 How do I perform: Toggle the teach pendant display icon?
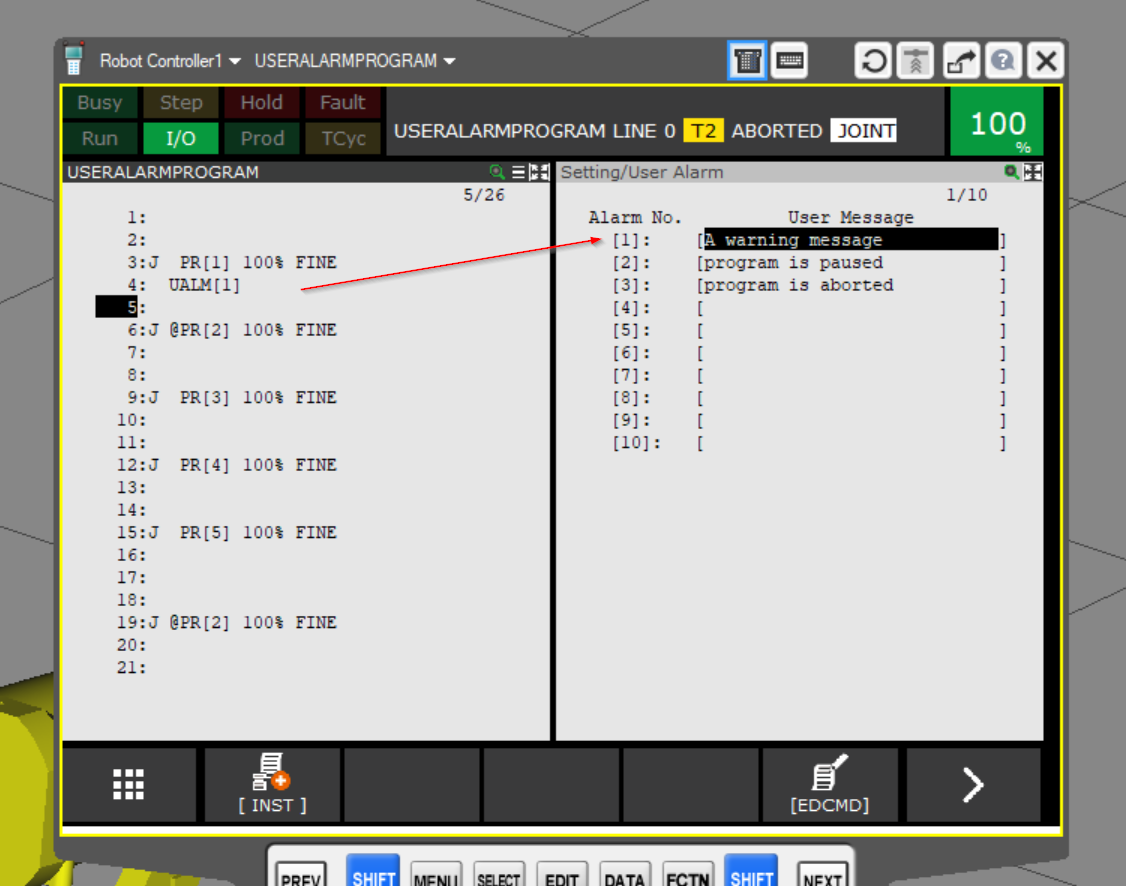tap(747, 61)
